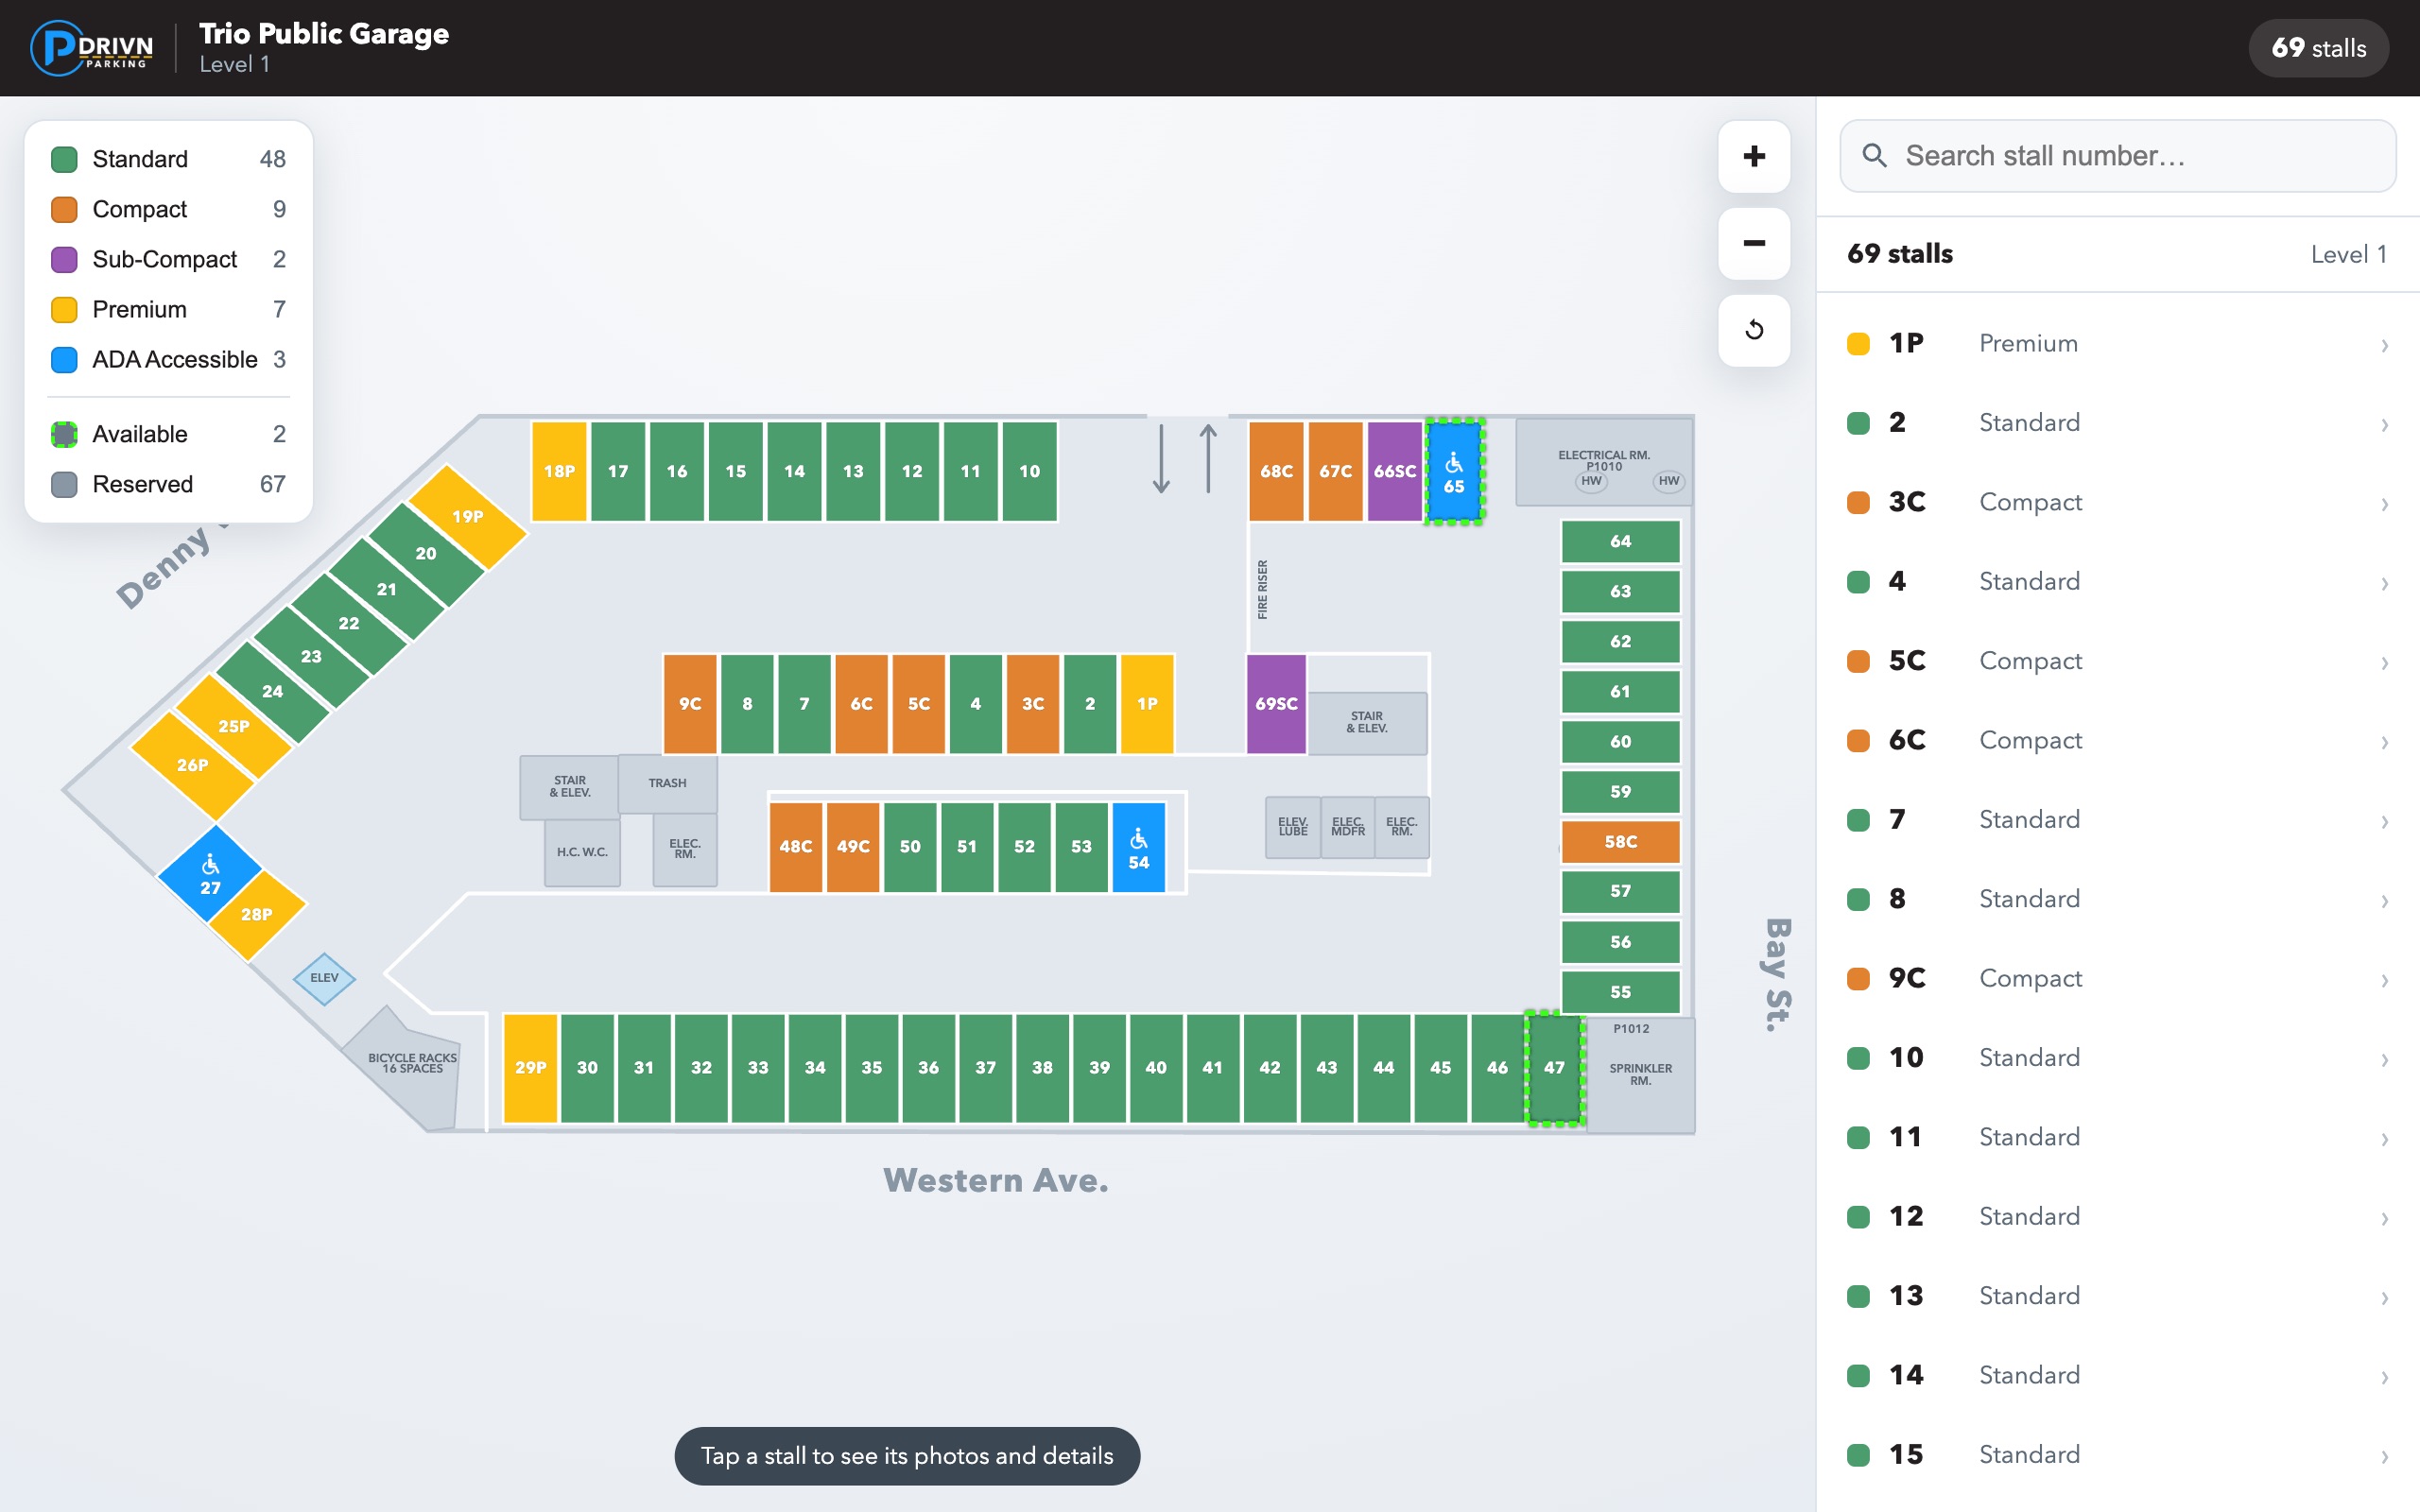Select standard stall 10 on map
This screenshot has width=2420, height=1512.
[x=1029, y=471]
